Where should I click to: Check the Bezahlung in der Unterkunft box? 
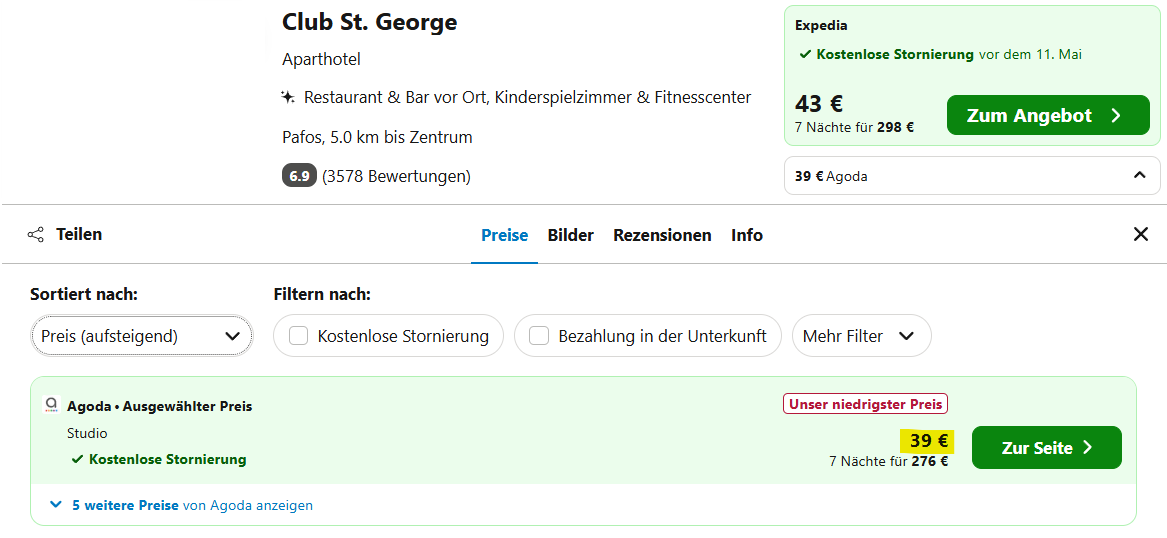pyautogui.click(x=539, y=336)
